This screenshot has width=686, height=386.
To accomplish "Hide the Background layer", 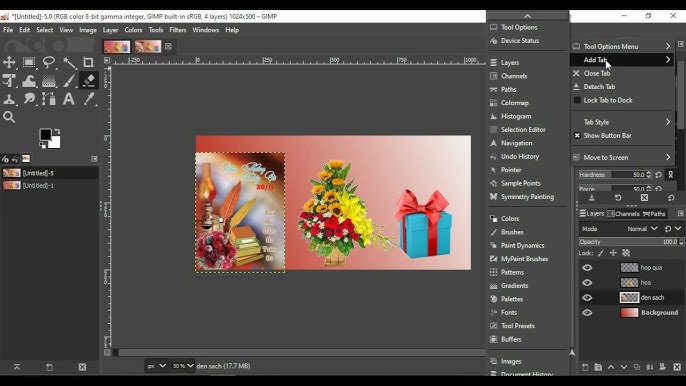I will pyautogui.click(x=587, y=312).
